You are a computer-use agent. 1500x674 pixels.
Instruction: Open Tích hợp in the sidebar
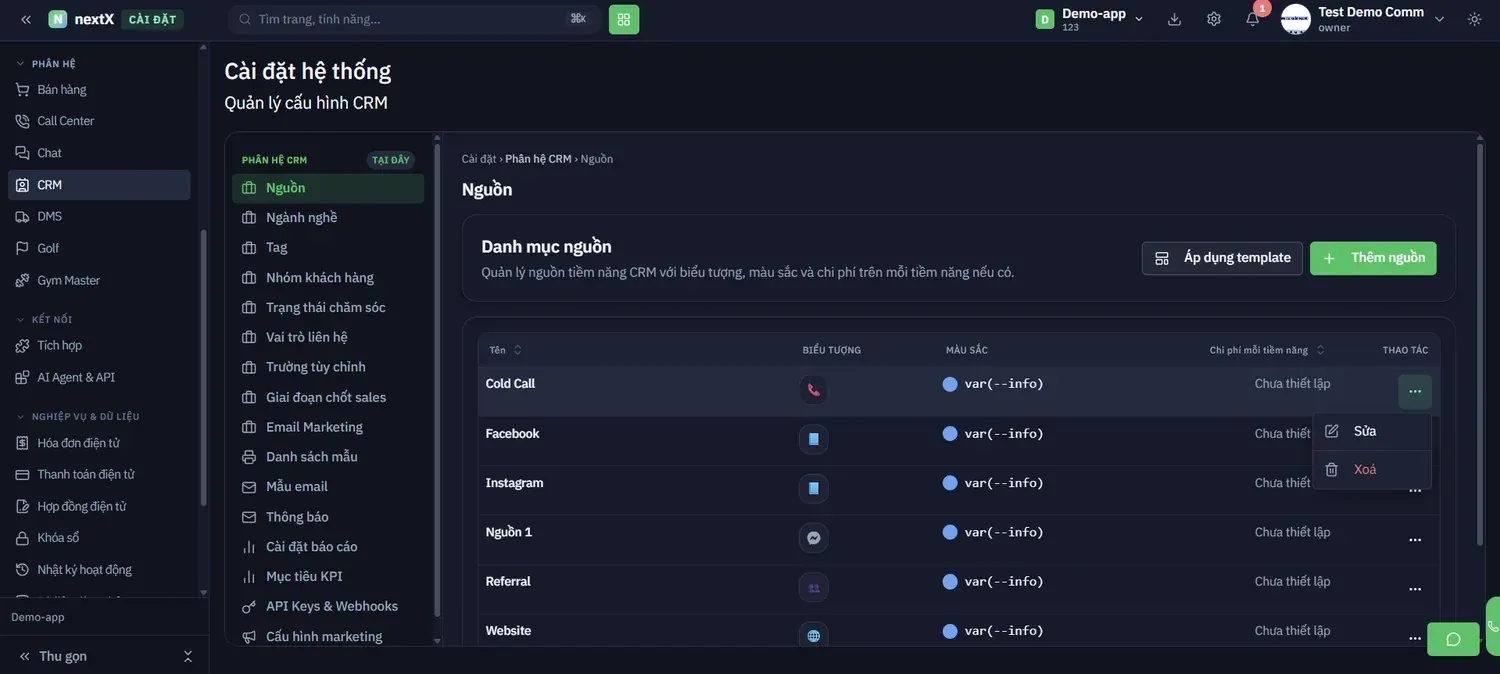(x=99, y=345)
